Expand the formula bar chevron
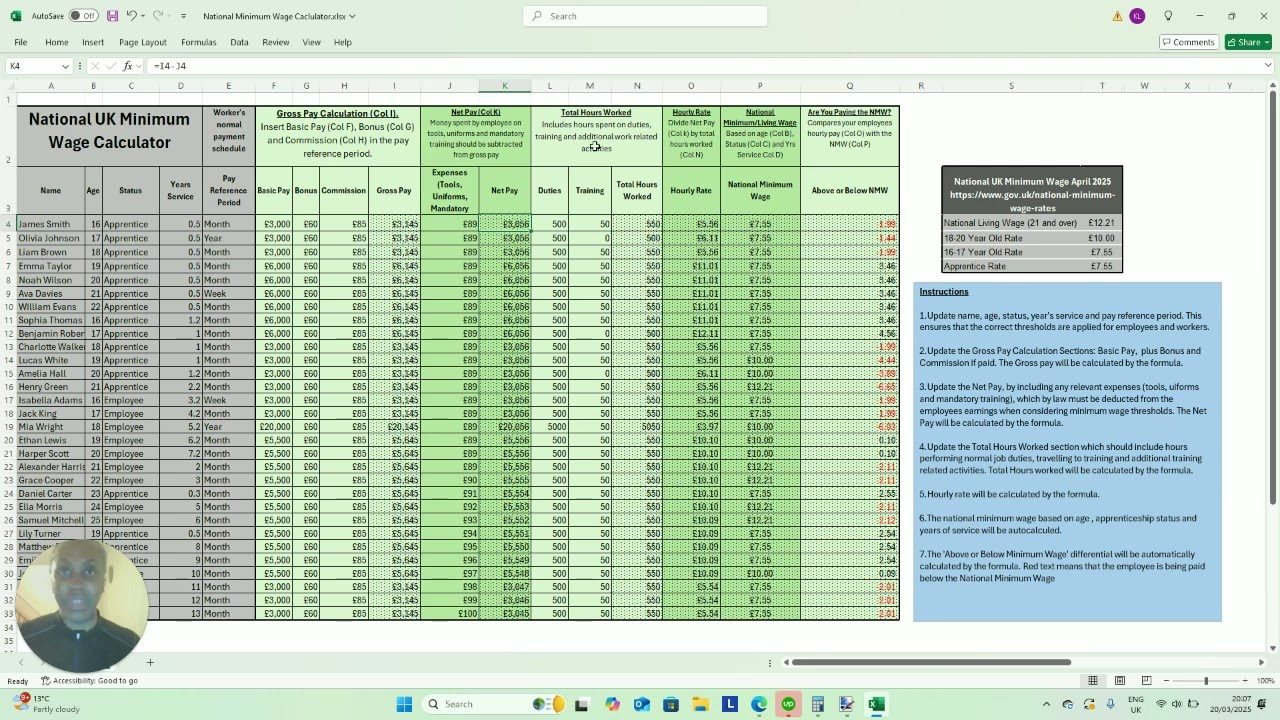This screenshot has width=1280, height=720. pyautogui.click(x=1268, y=66)
